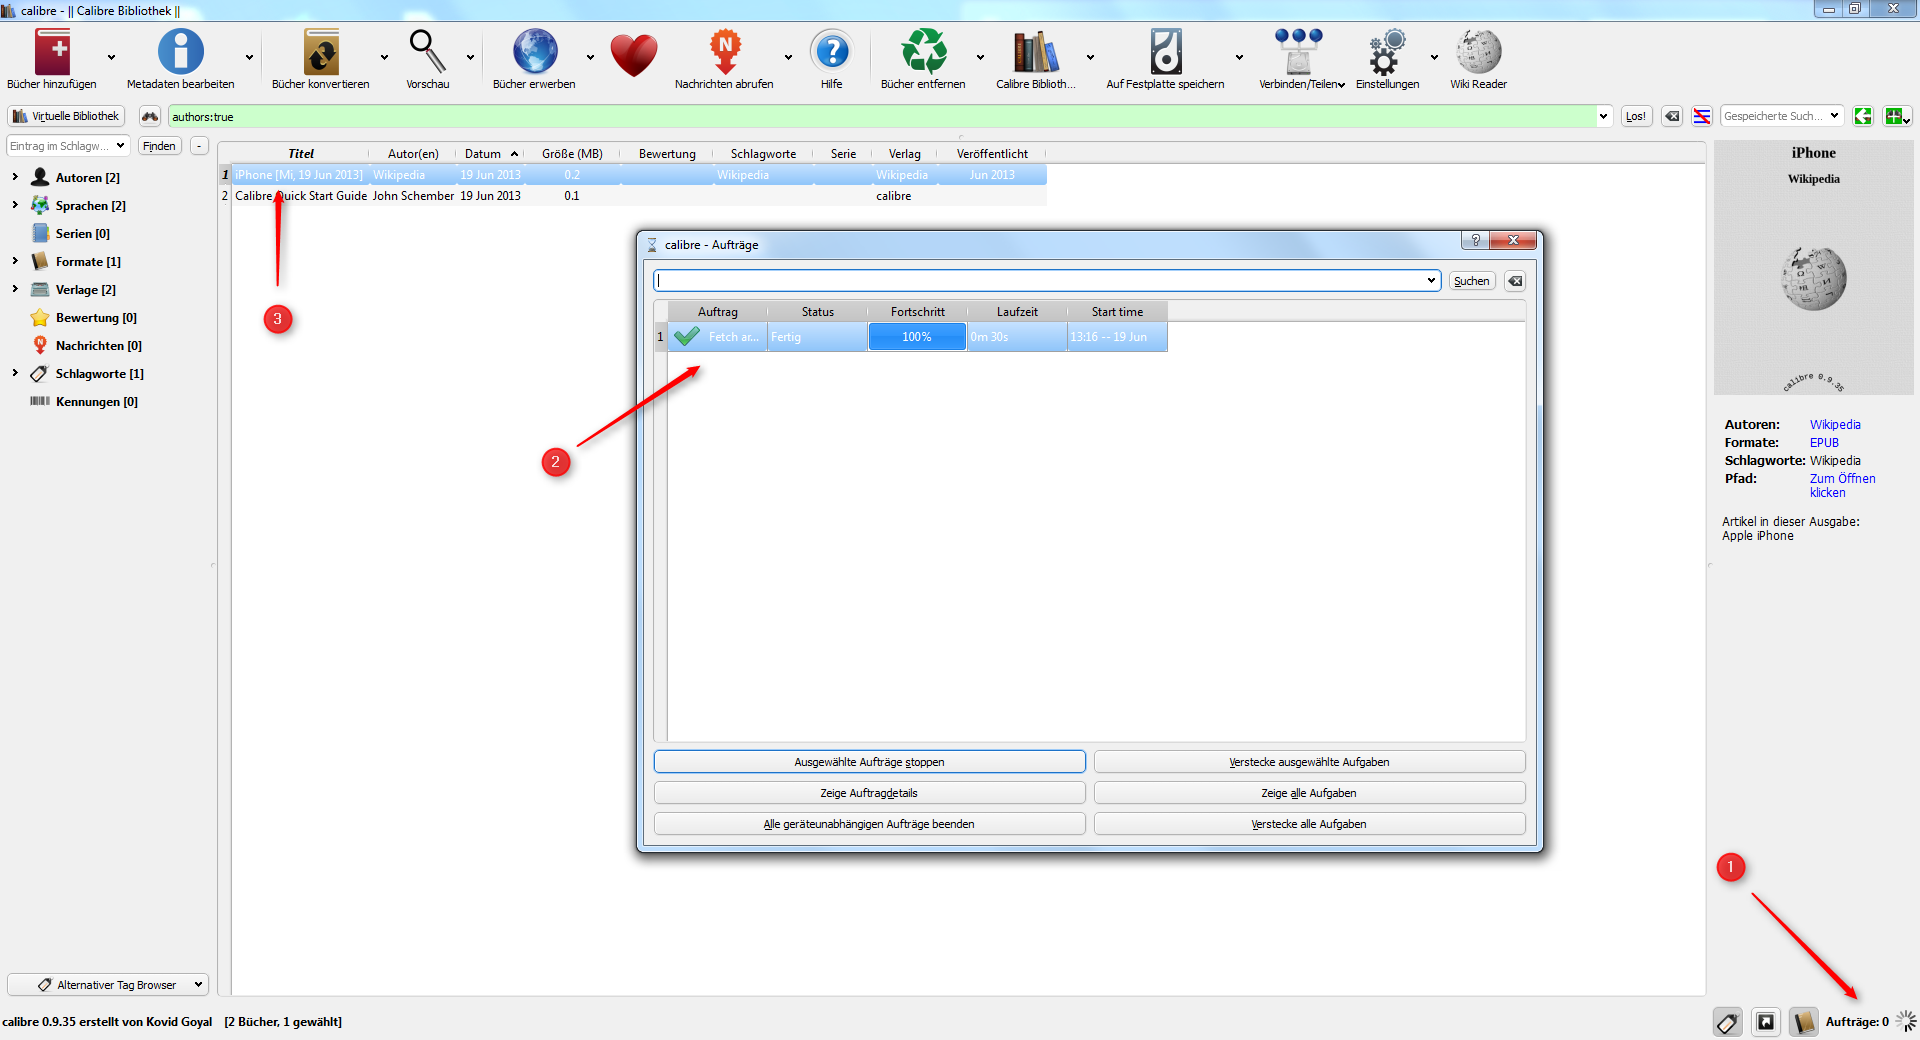The image size is (1920, 1040).
Task: Expand the Verlage tree category
Action: pos(15,289)
